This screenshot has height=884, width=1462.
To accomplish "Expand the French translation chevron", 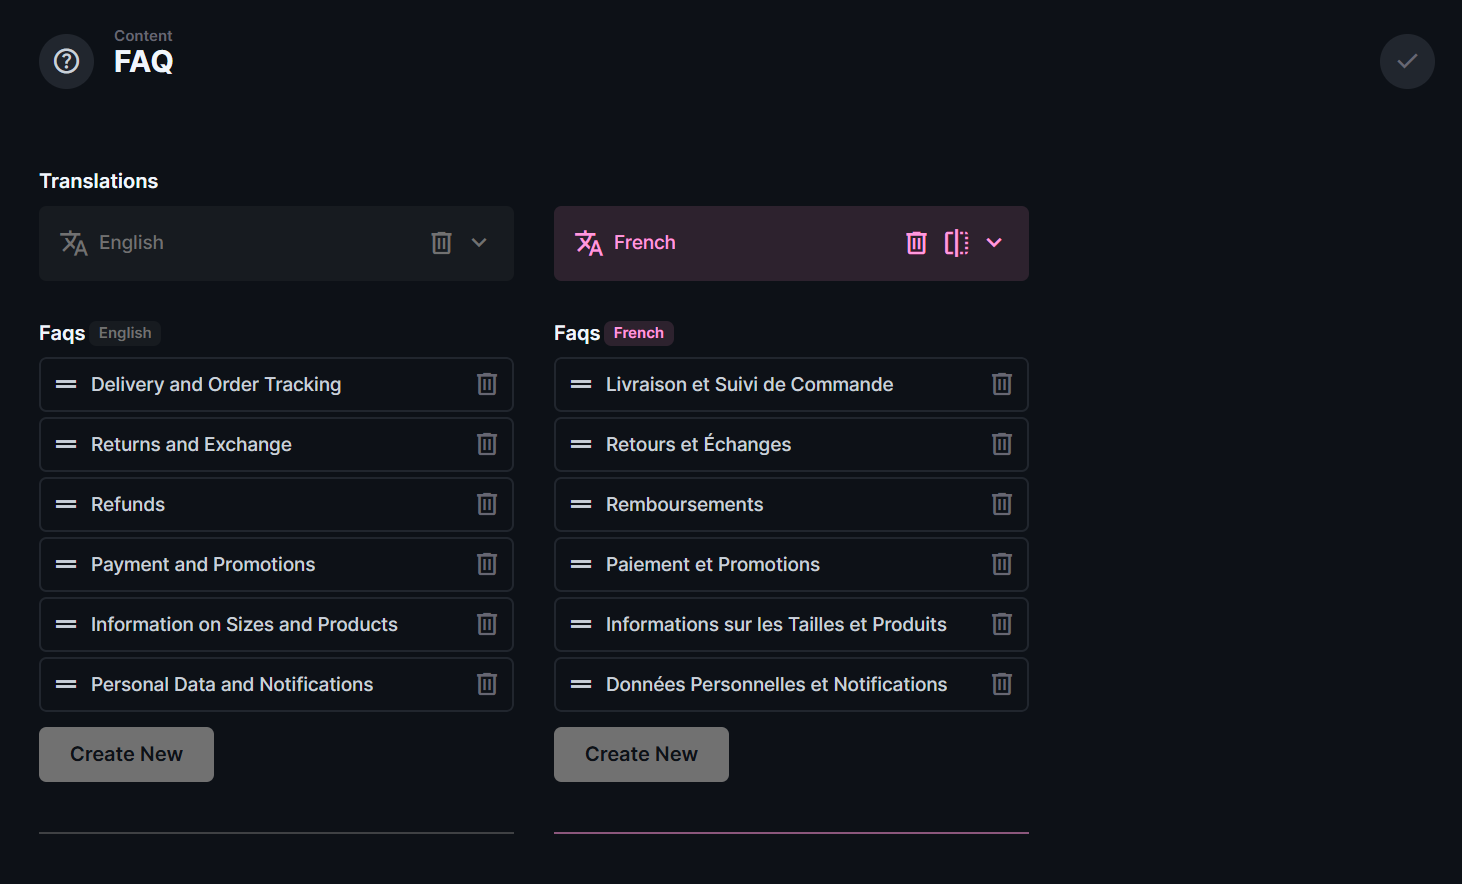I will (994, 243).
